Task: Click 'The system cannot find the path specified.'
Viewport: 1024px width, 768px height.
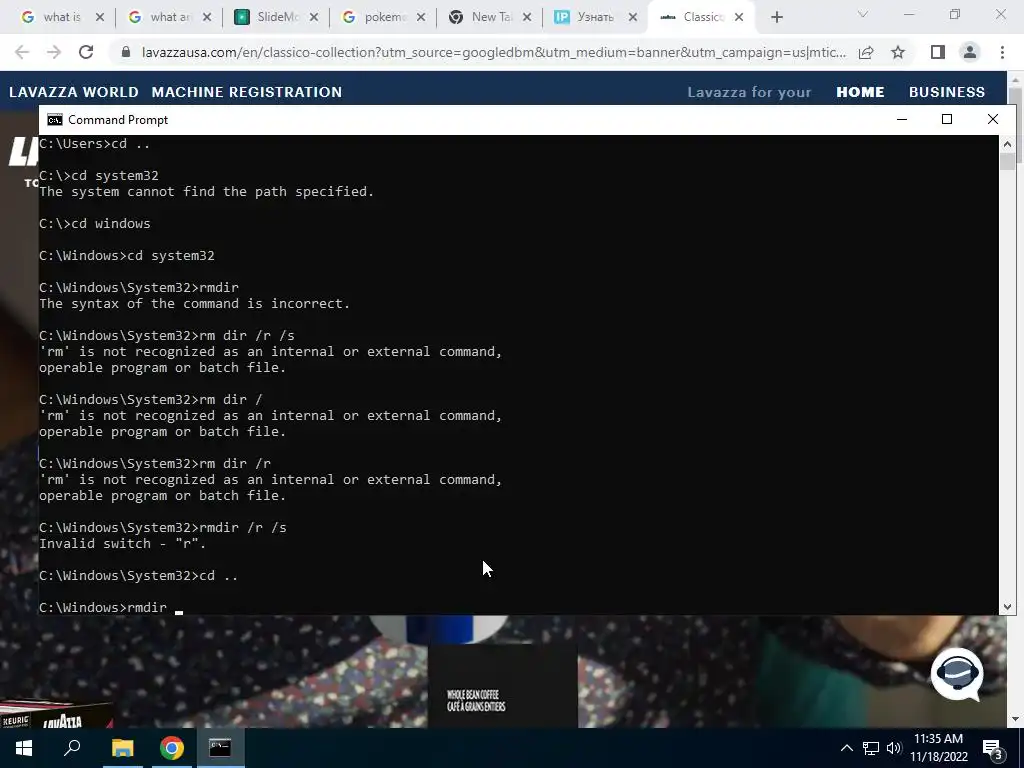Action: tap(206, 191)
